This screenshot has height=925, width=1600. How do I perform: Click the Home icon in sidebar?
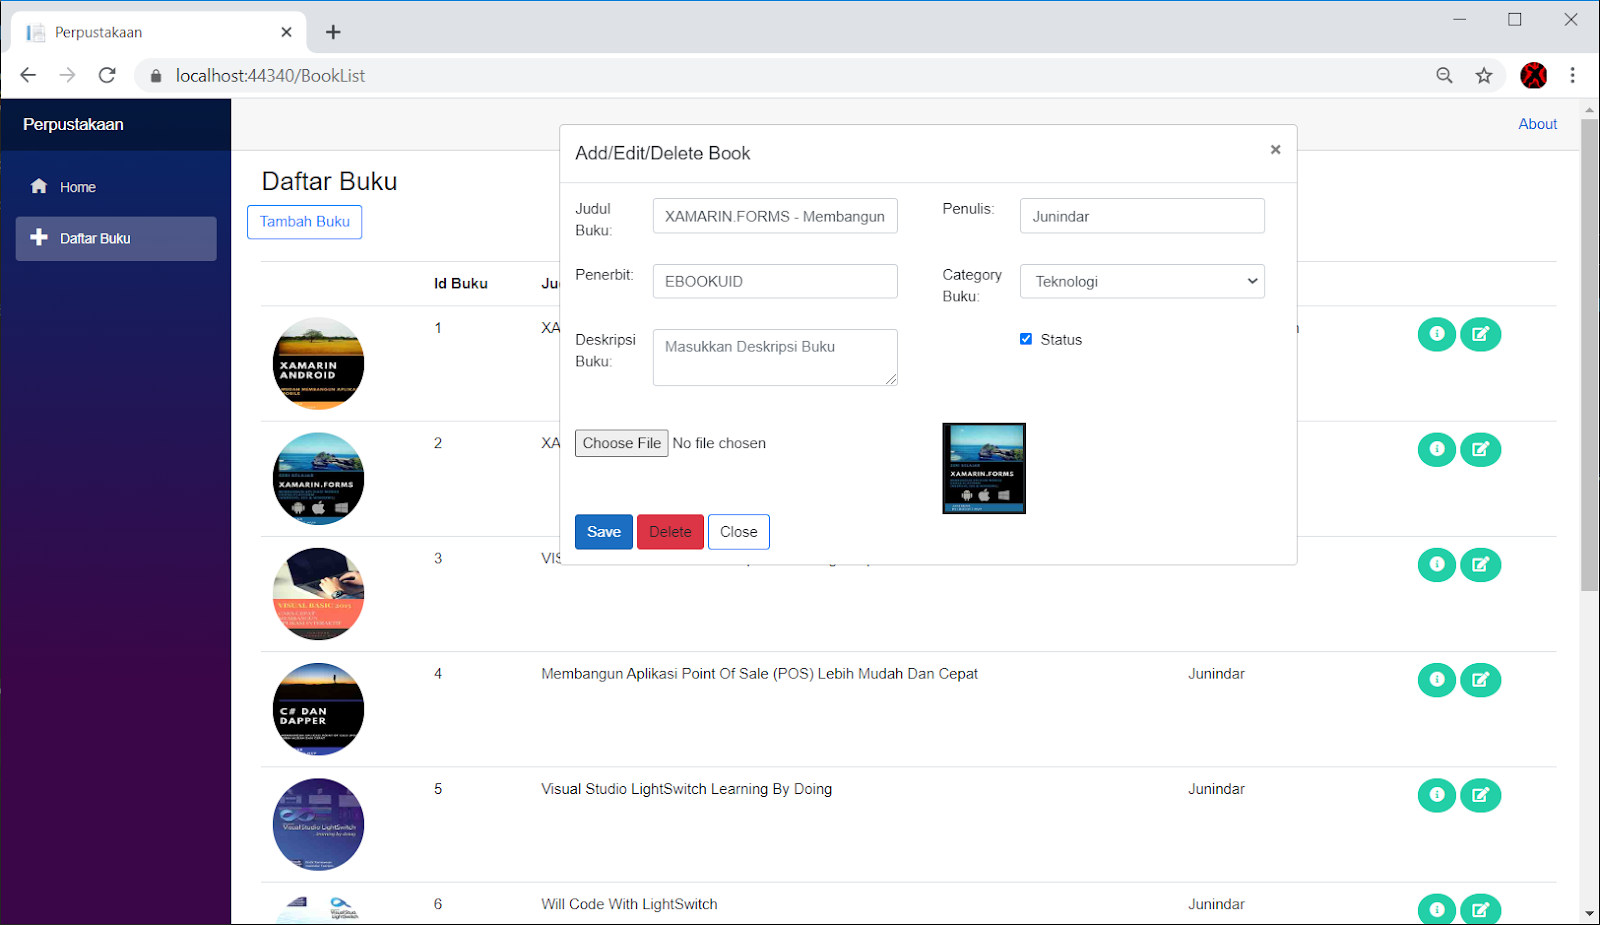click(39, 186)
